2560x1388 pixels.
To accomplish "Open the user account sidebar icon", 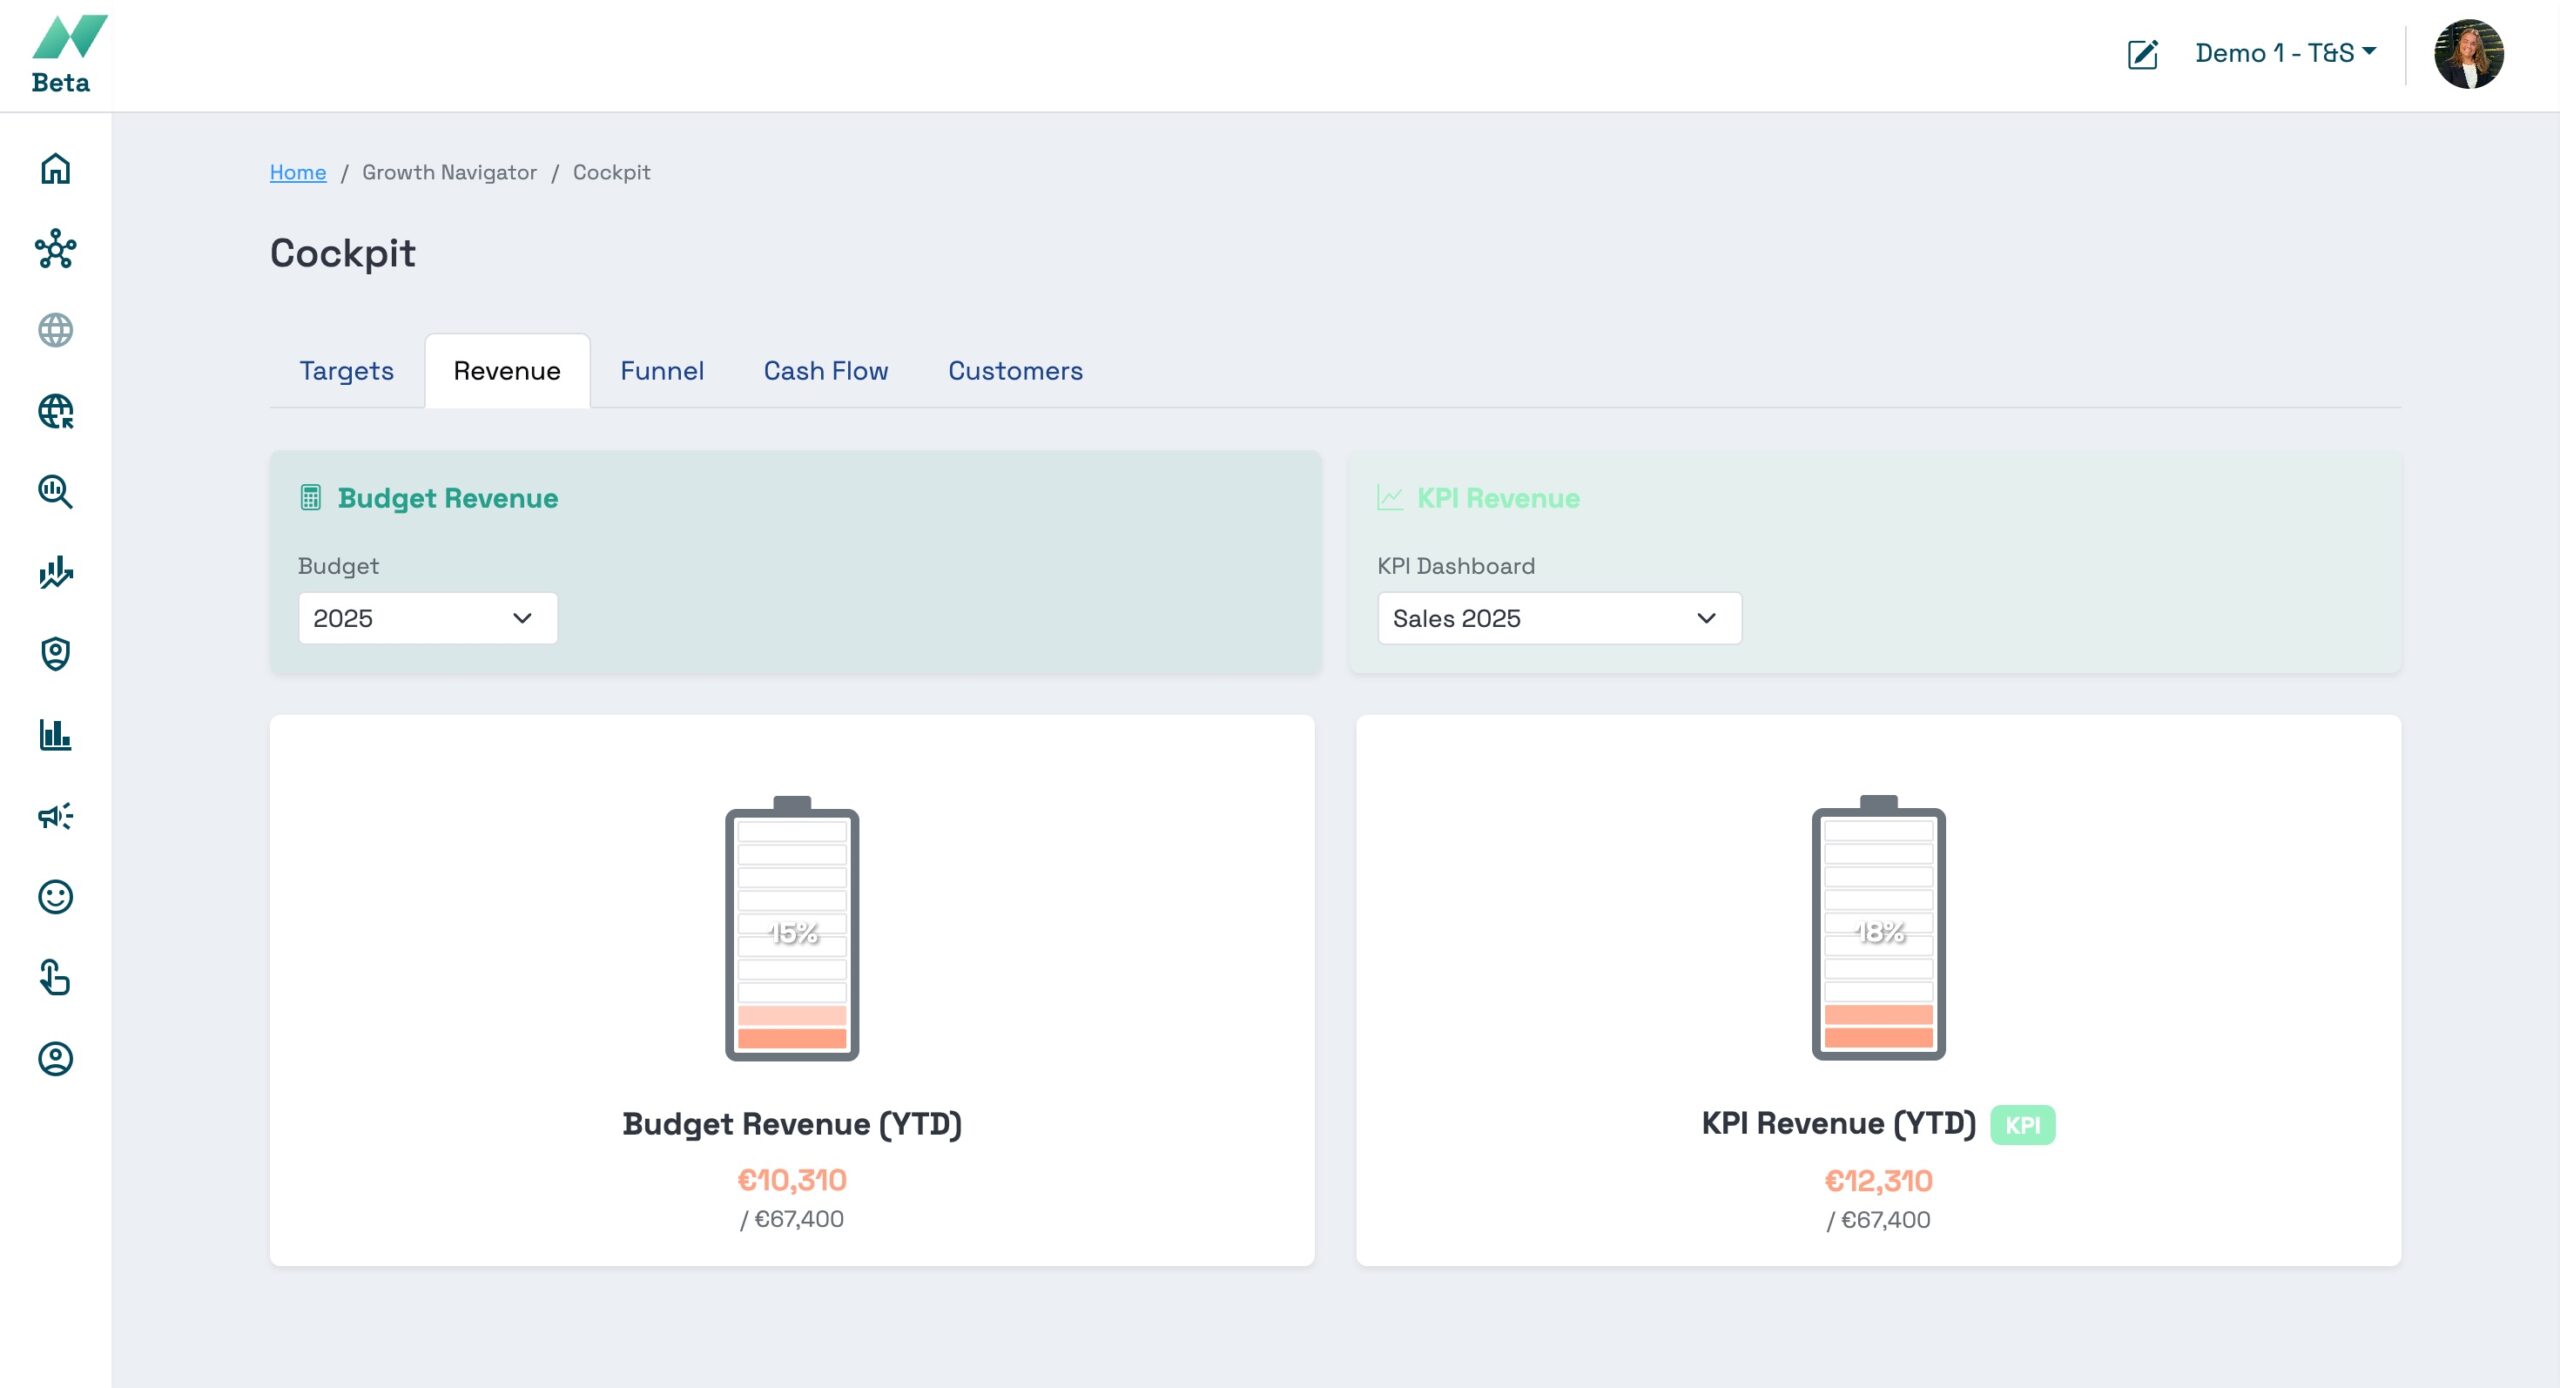I will 55,1059.
